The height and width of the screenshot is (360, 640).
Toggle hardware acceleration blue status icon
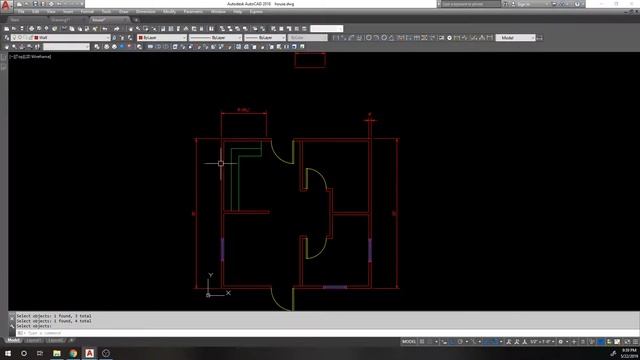600,342
